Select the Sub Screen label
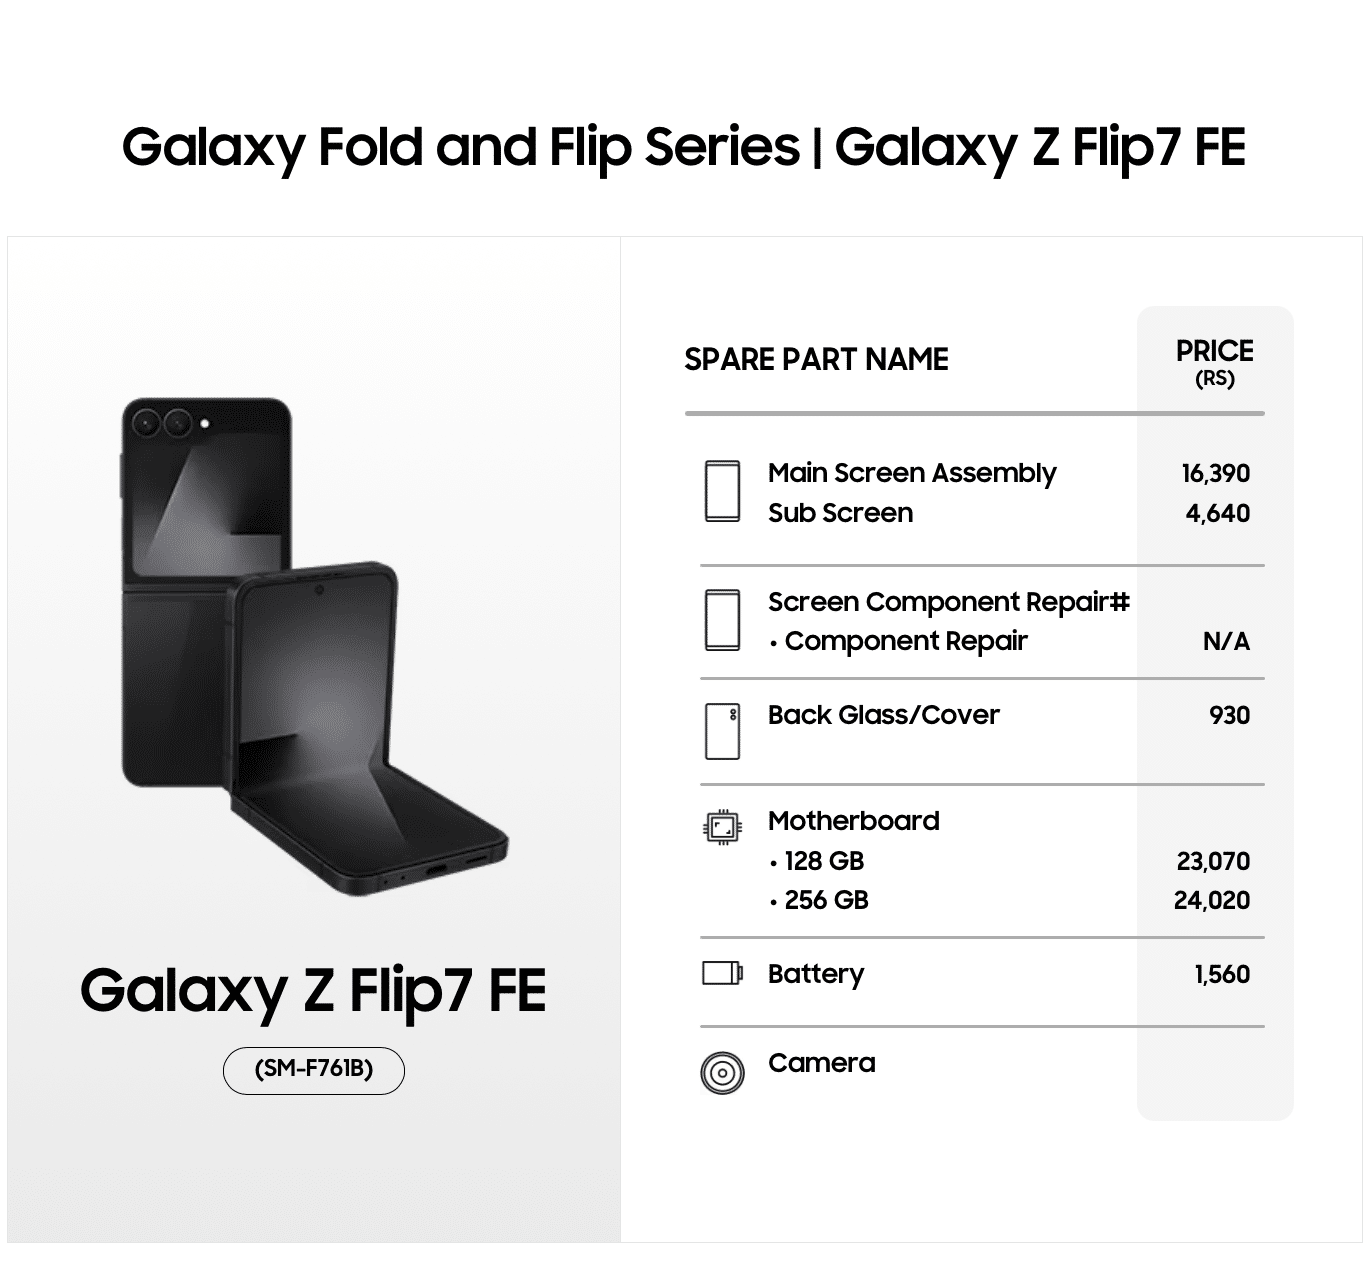This screenshot has width=1366, height=1270. coord(840,513)
